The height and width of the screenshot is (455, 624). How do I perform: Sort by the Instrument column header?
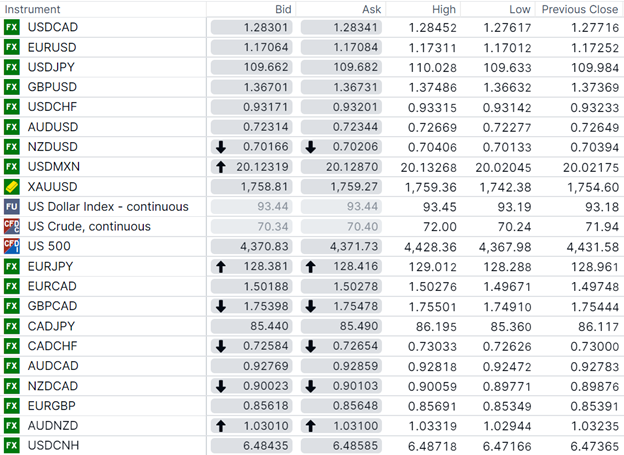[32, 8]
